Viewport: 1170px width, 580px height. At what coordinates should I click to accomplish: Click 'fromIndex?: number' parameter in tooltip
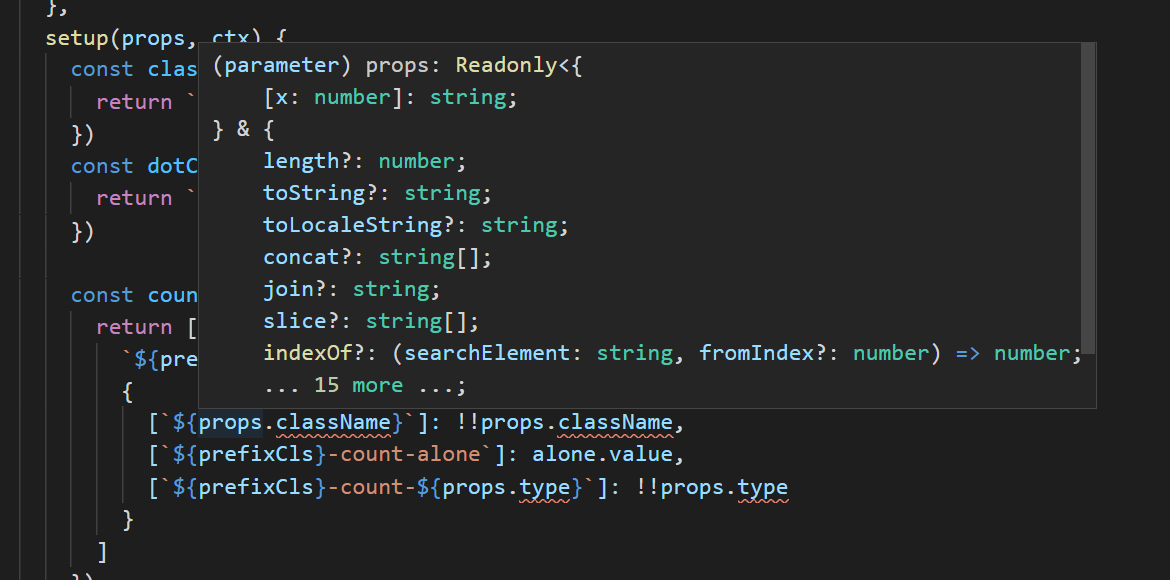814,353
